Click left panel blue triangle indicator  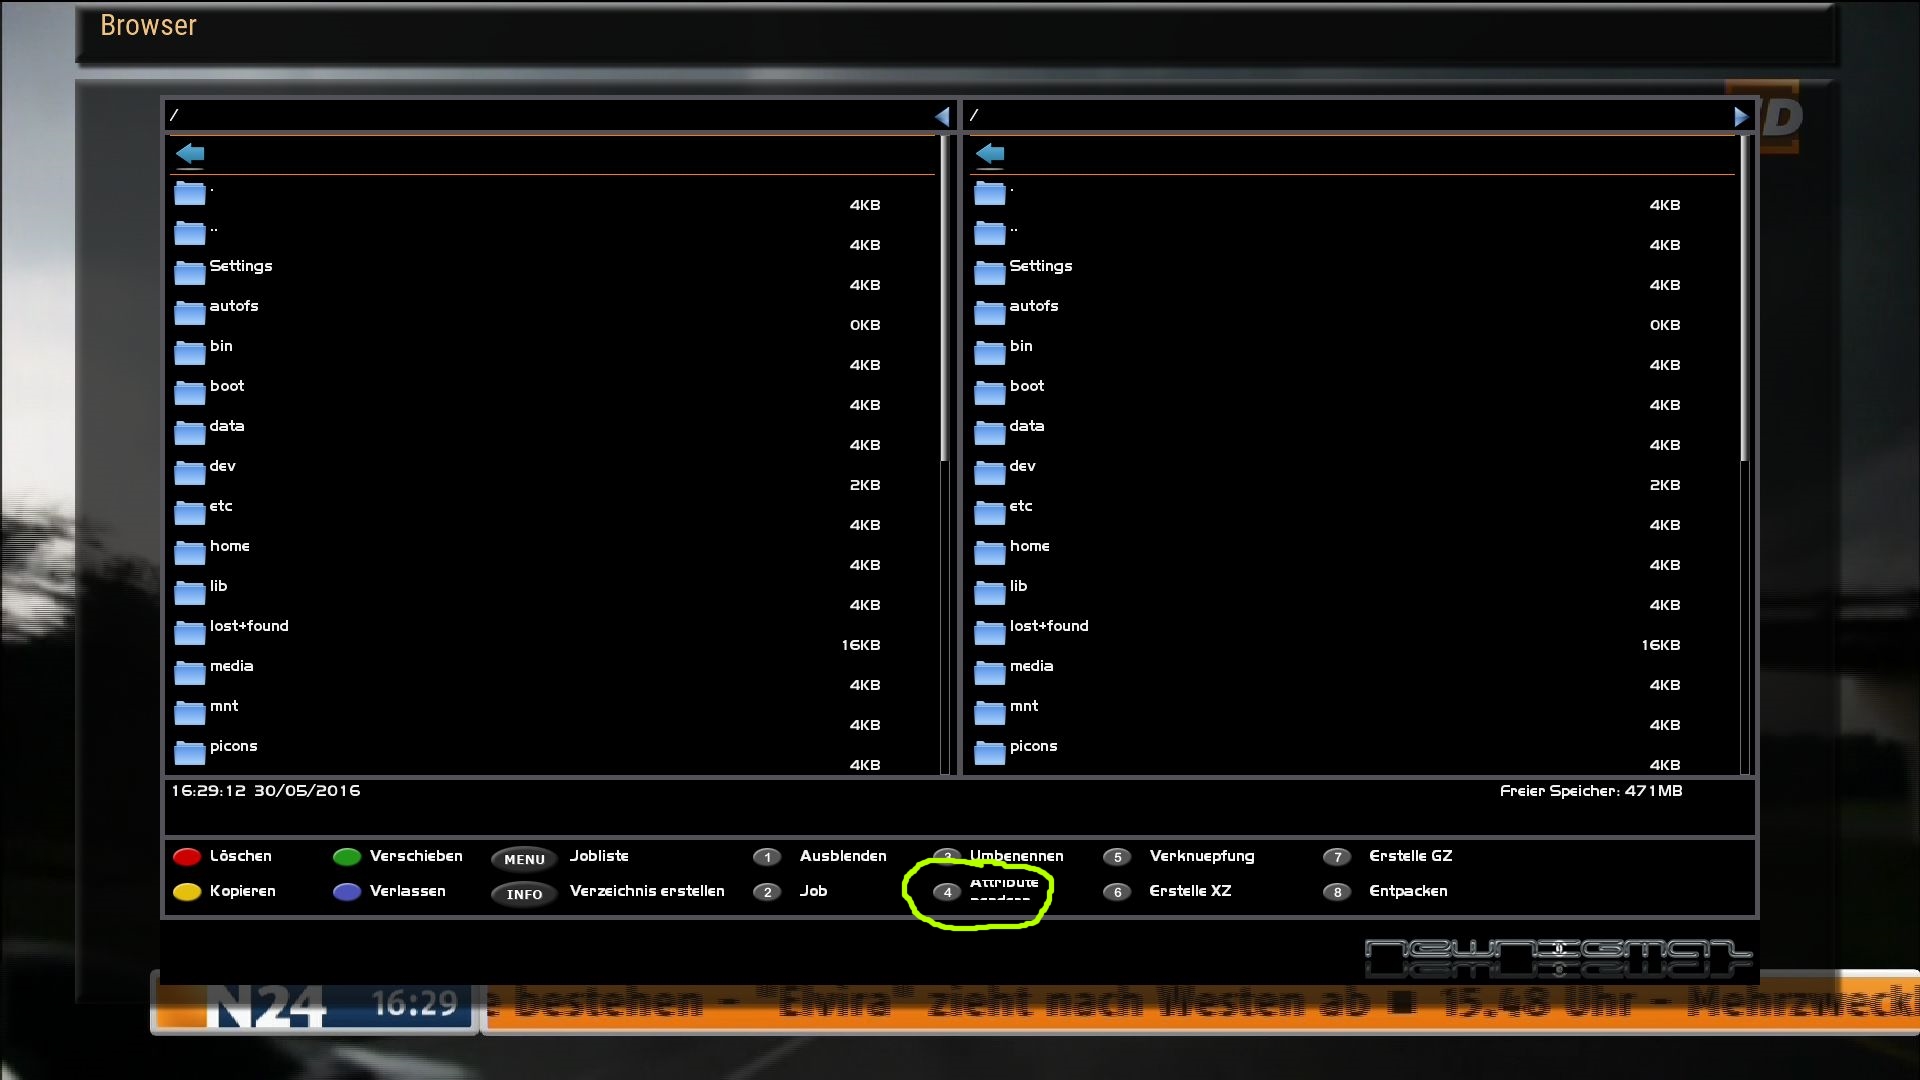942,117
